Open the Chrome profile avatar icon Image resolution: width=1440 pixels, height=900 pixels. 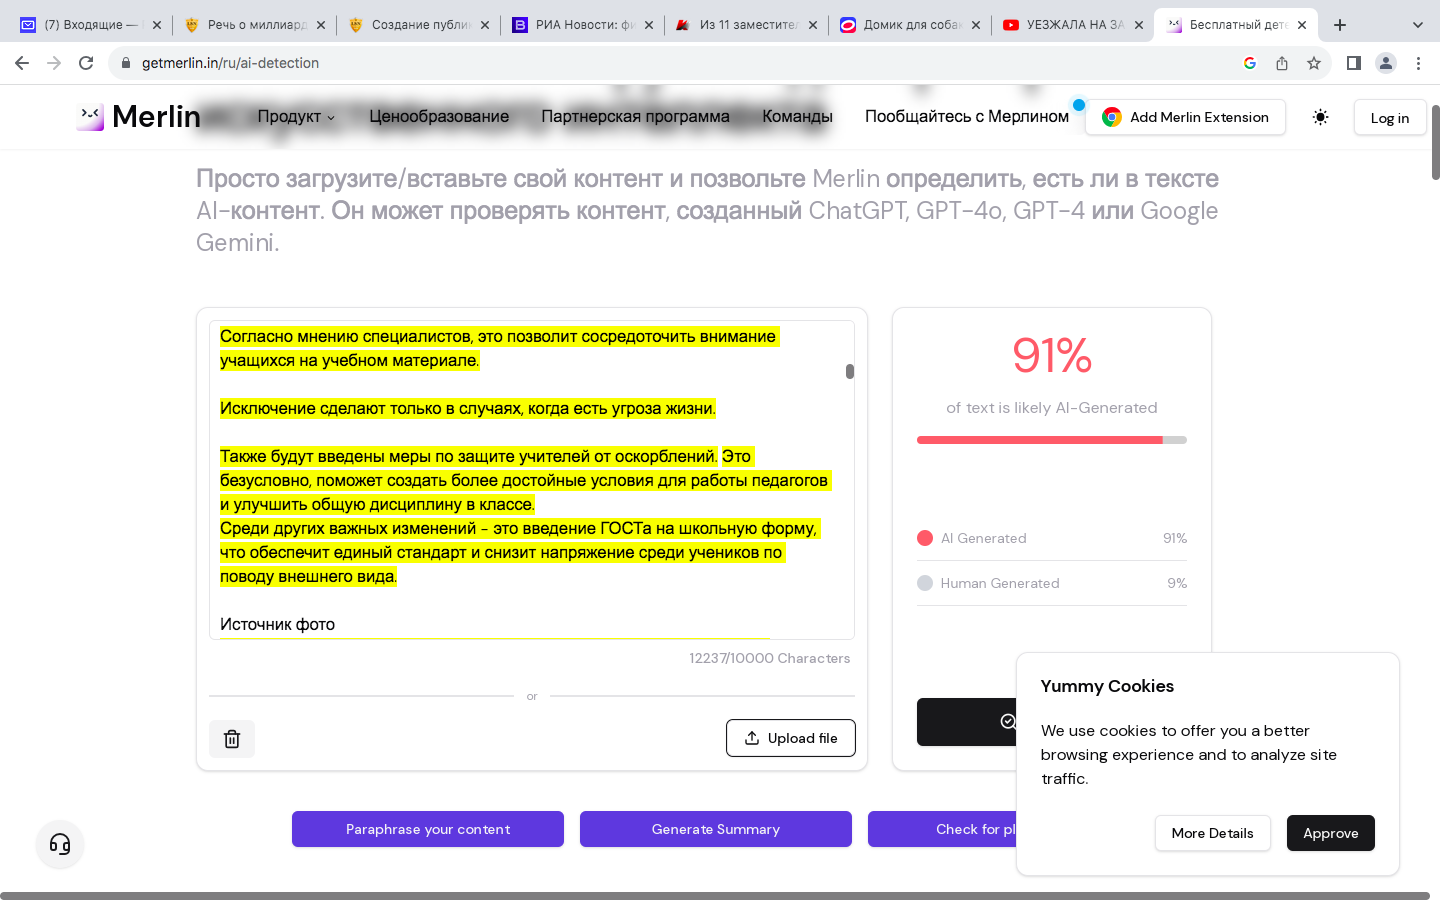1386,63
